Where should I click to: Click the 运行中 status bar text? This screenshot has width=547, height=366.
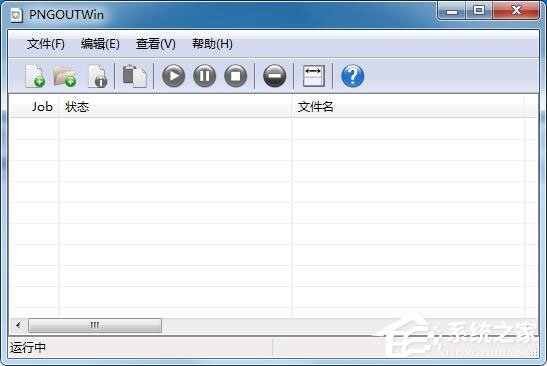tap(28, 348)
